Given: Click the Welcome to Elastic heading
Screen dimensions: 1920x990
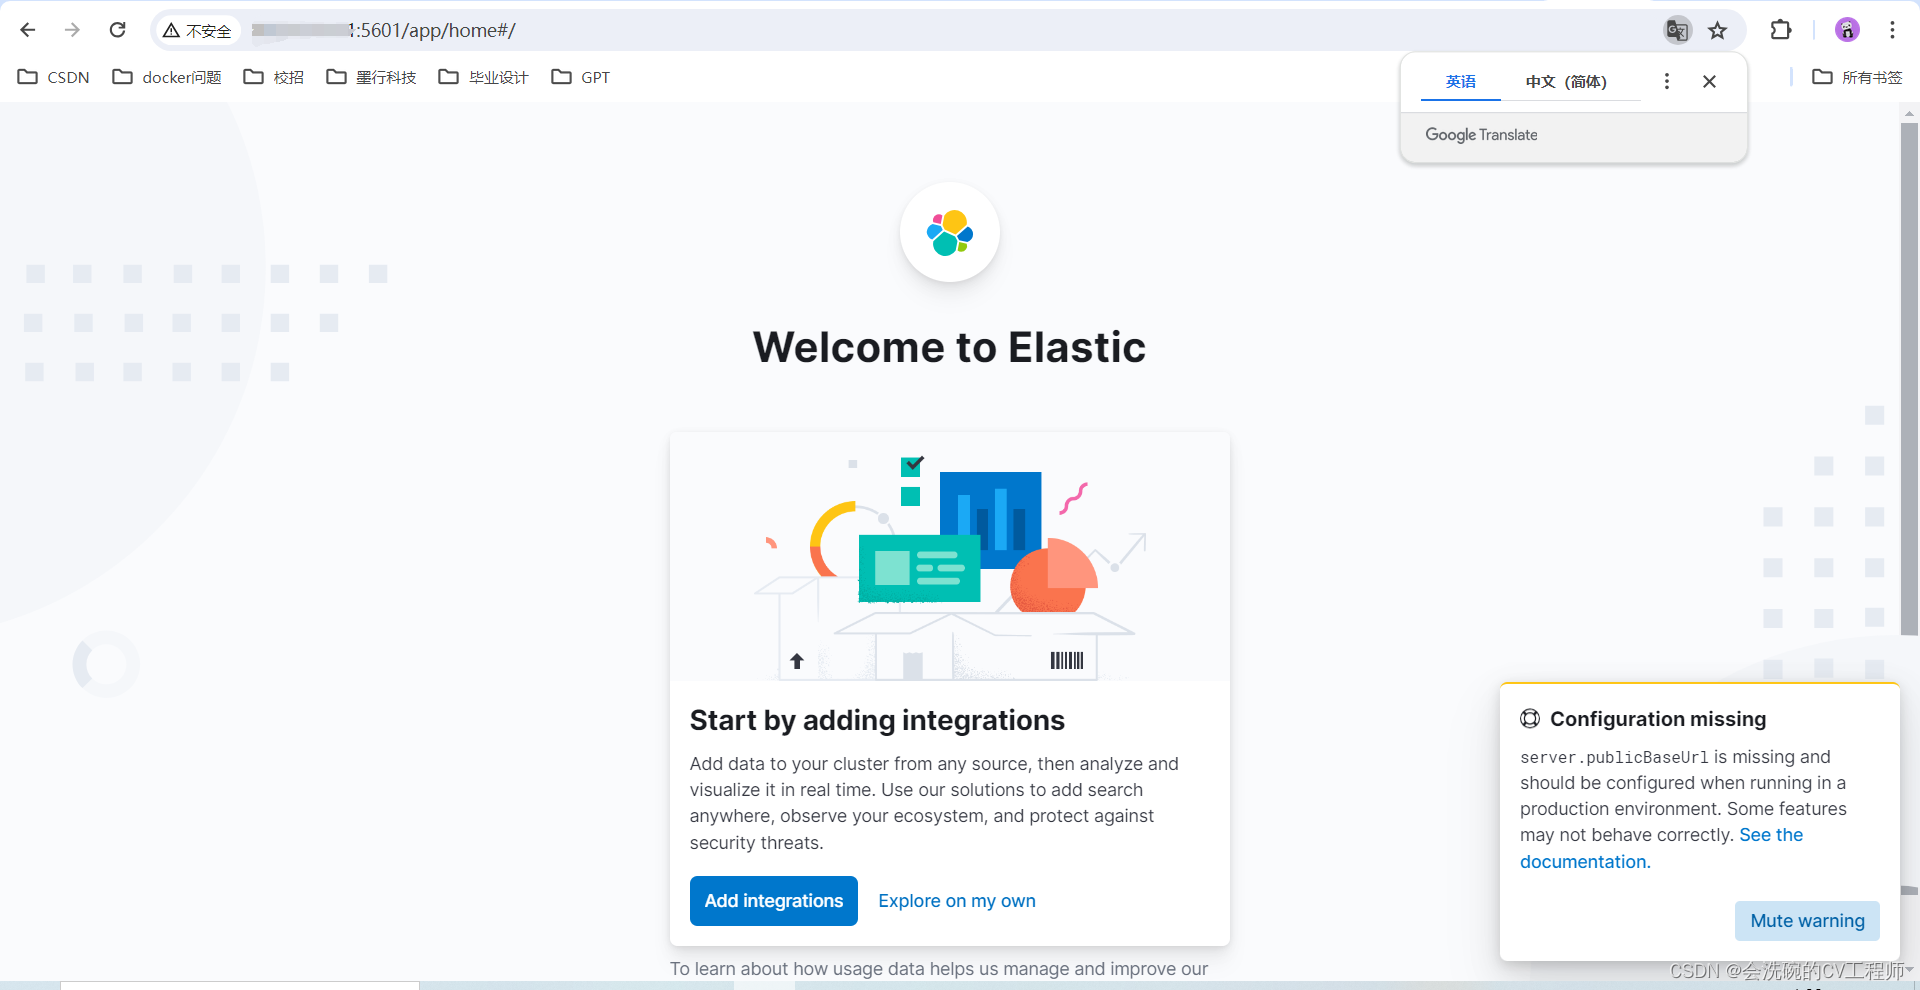Looking at the screenshot, I should pyautogui.click(x=950, y=348).
